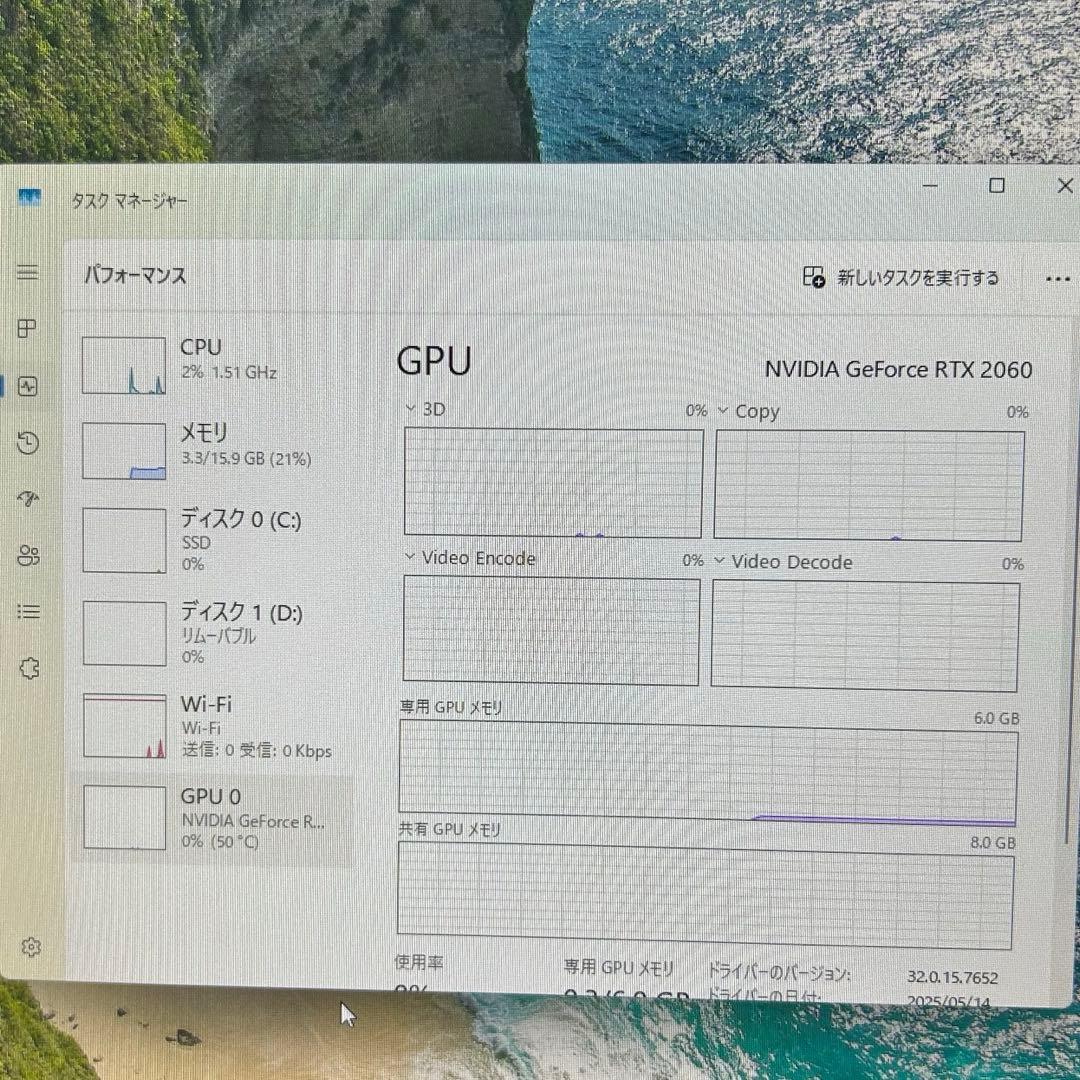Collapse the 3D engine graph chevron
This screenshot has height=1080, width=1080.
410,409
